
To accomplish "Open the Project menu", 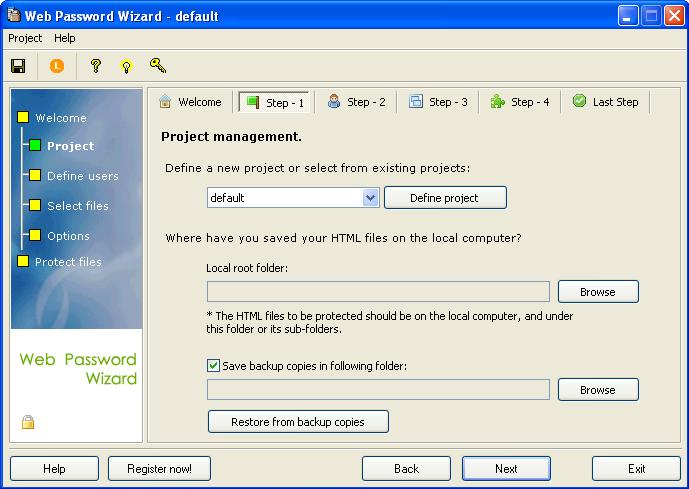I will coord(25,38).
